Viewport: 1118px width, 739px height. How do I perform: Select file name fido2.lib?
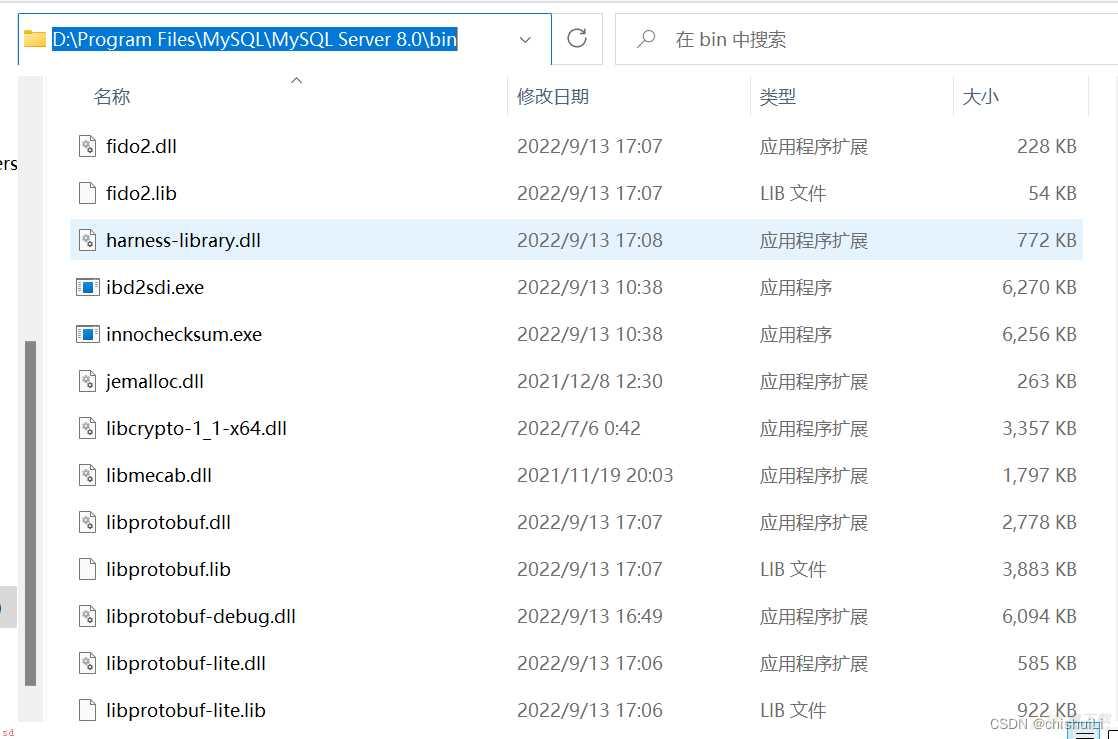tap(141, 193)
